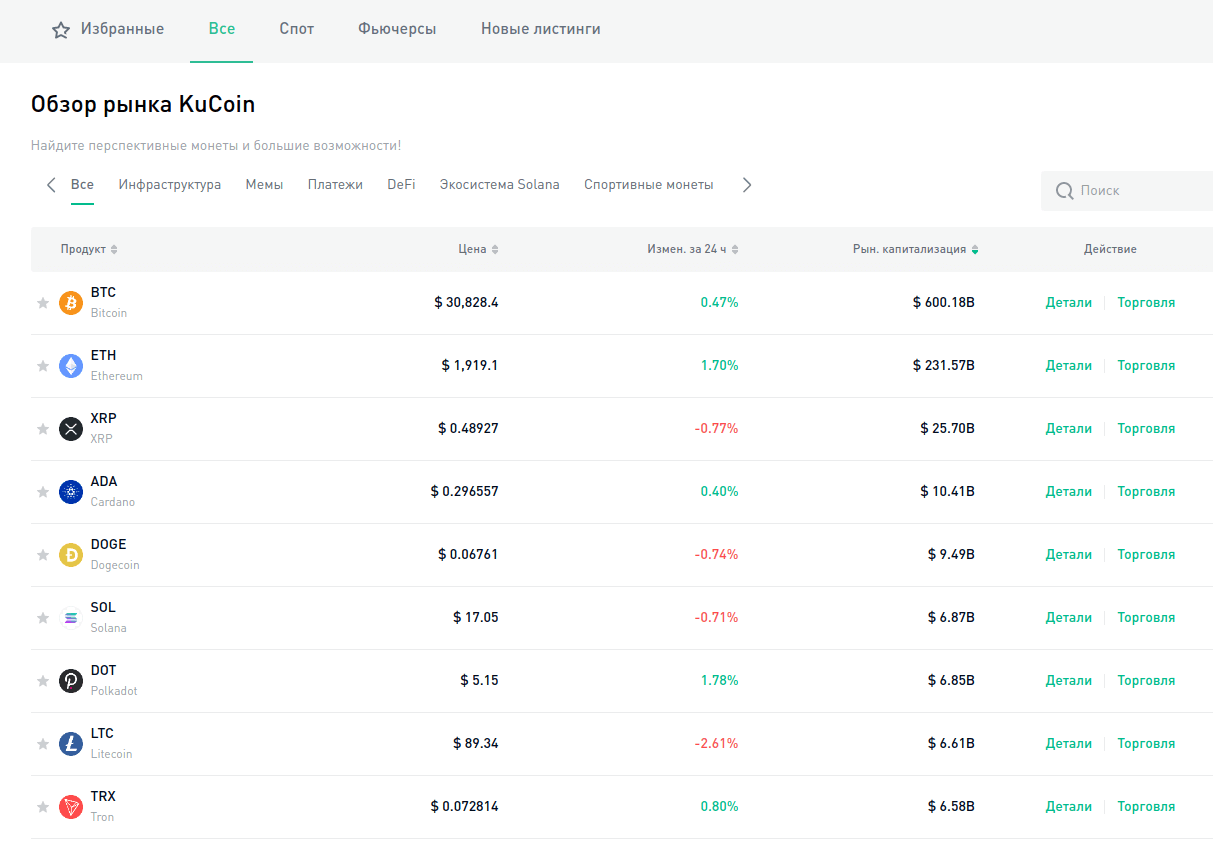
Task: Click the Ethereum coin logo icon
Action: (x=71, y=366)
